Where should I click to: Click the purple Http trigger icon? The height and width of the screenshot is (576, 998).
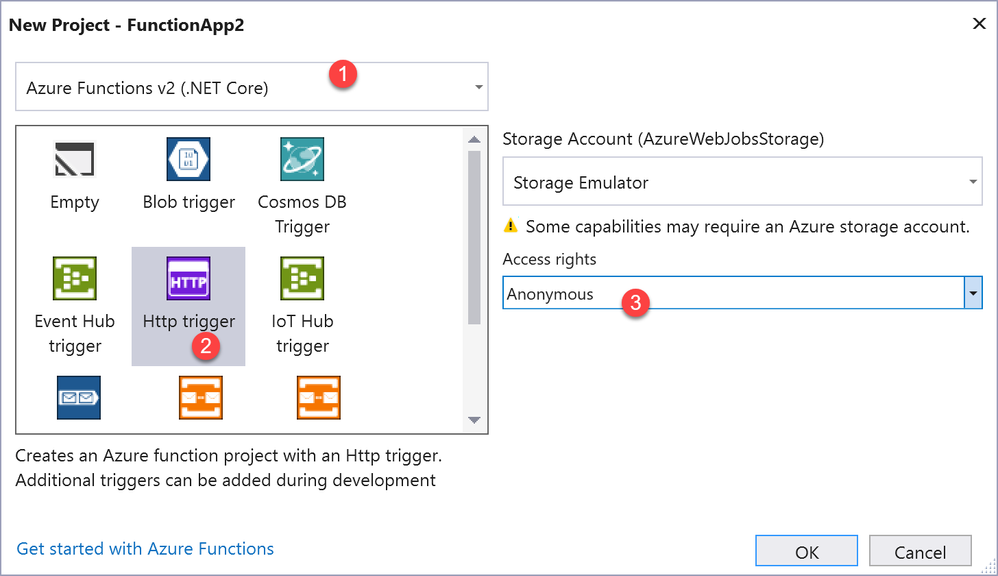click(188, 279)
